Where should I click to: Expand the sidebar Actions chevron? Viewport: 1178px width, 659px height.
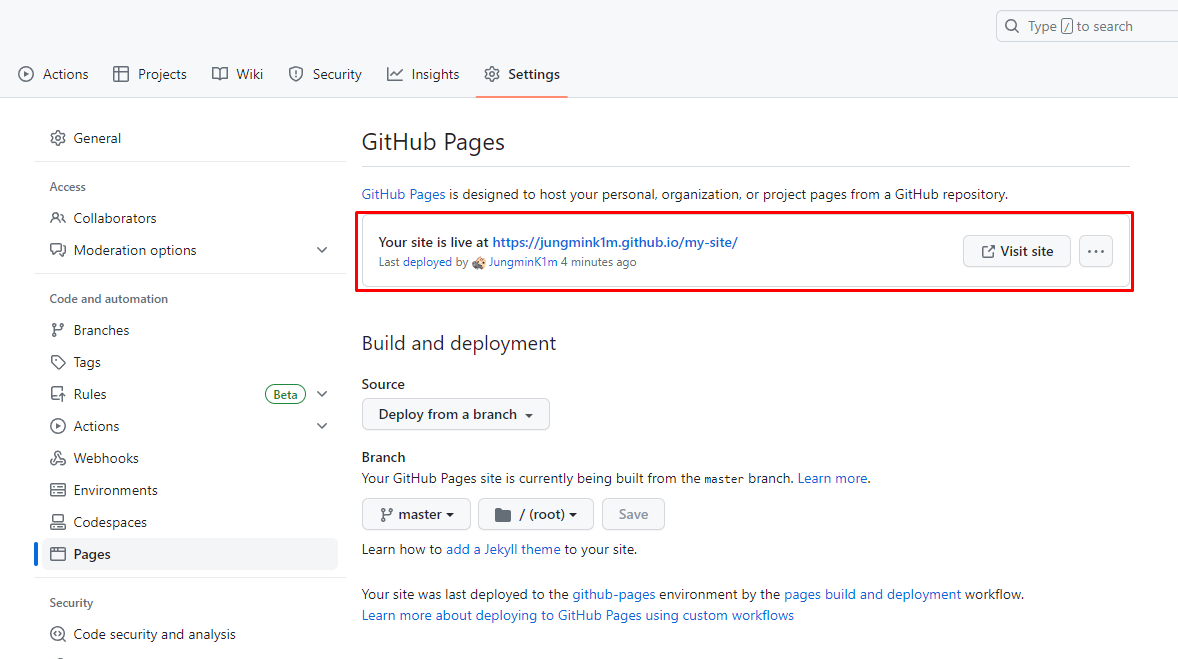coord(322,426)
